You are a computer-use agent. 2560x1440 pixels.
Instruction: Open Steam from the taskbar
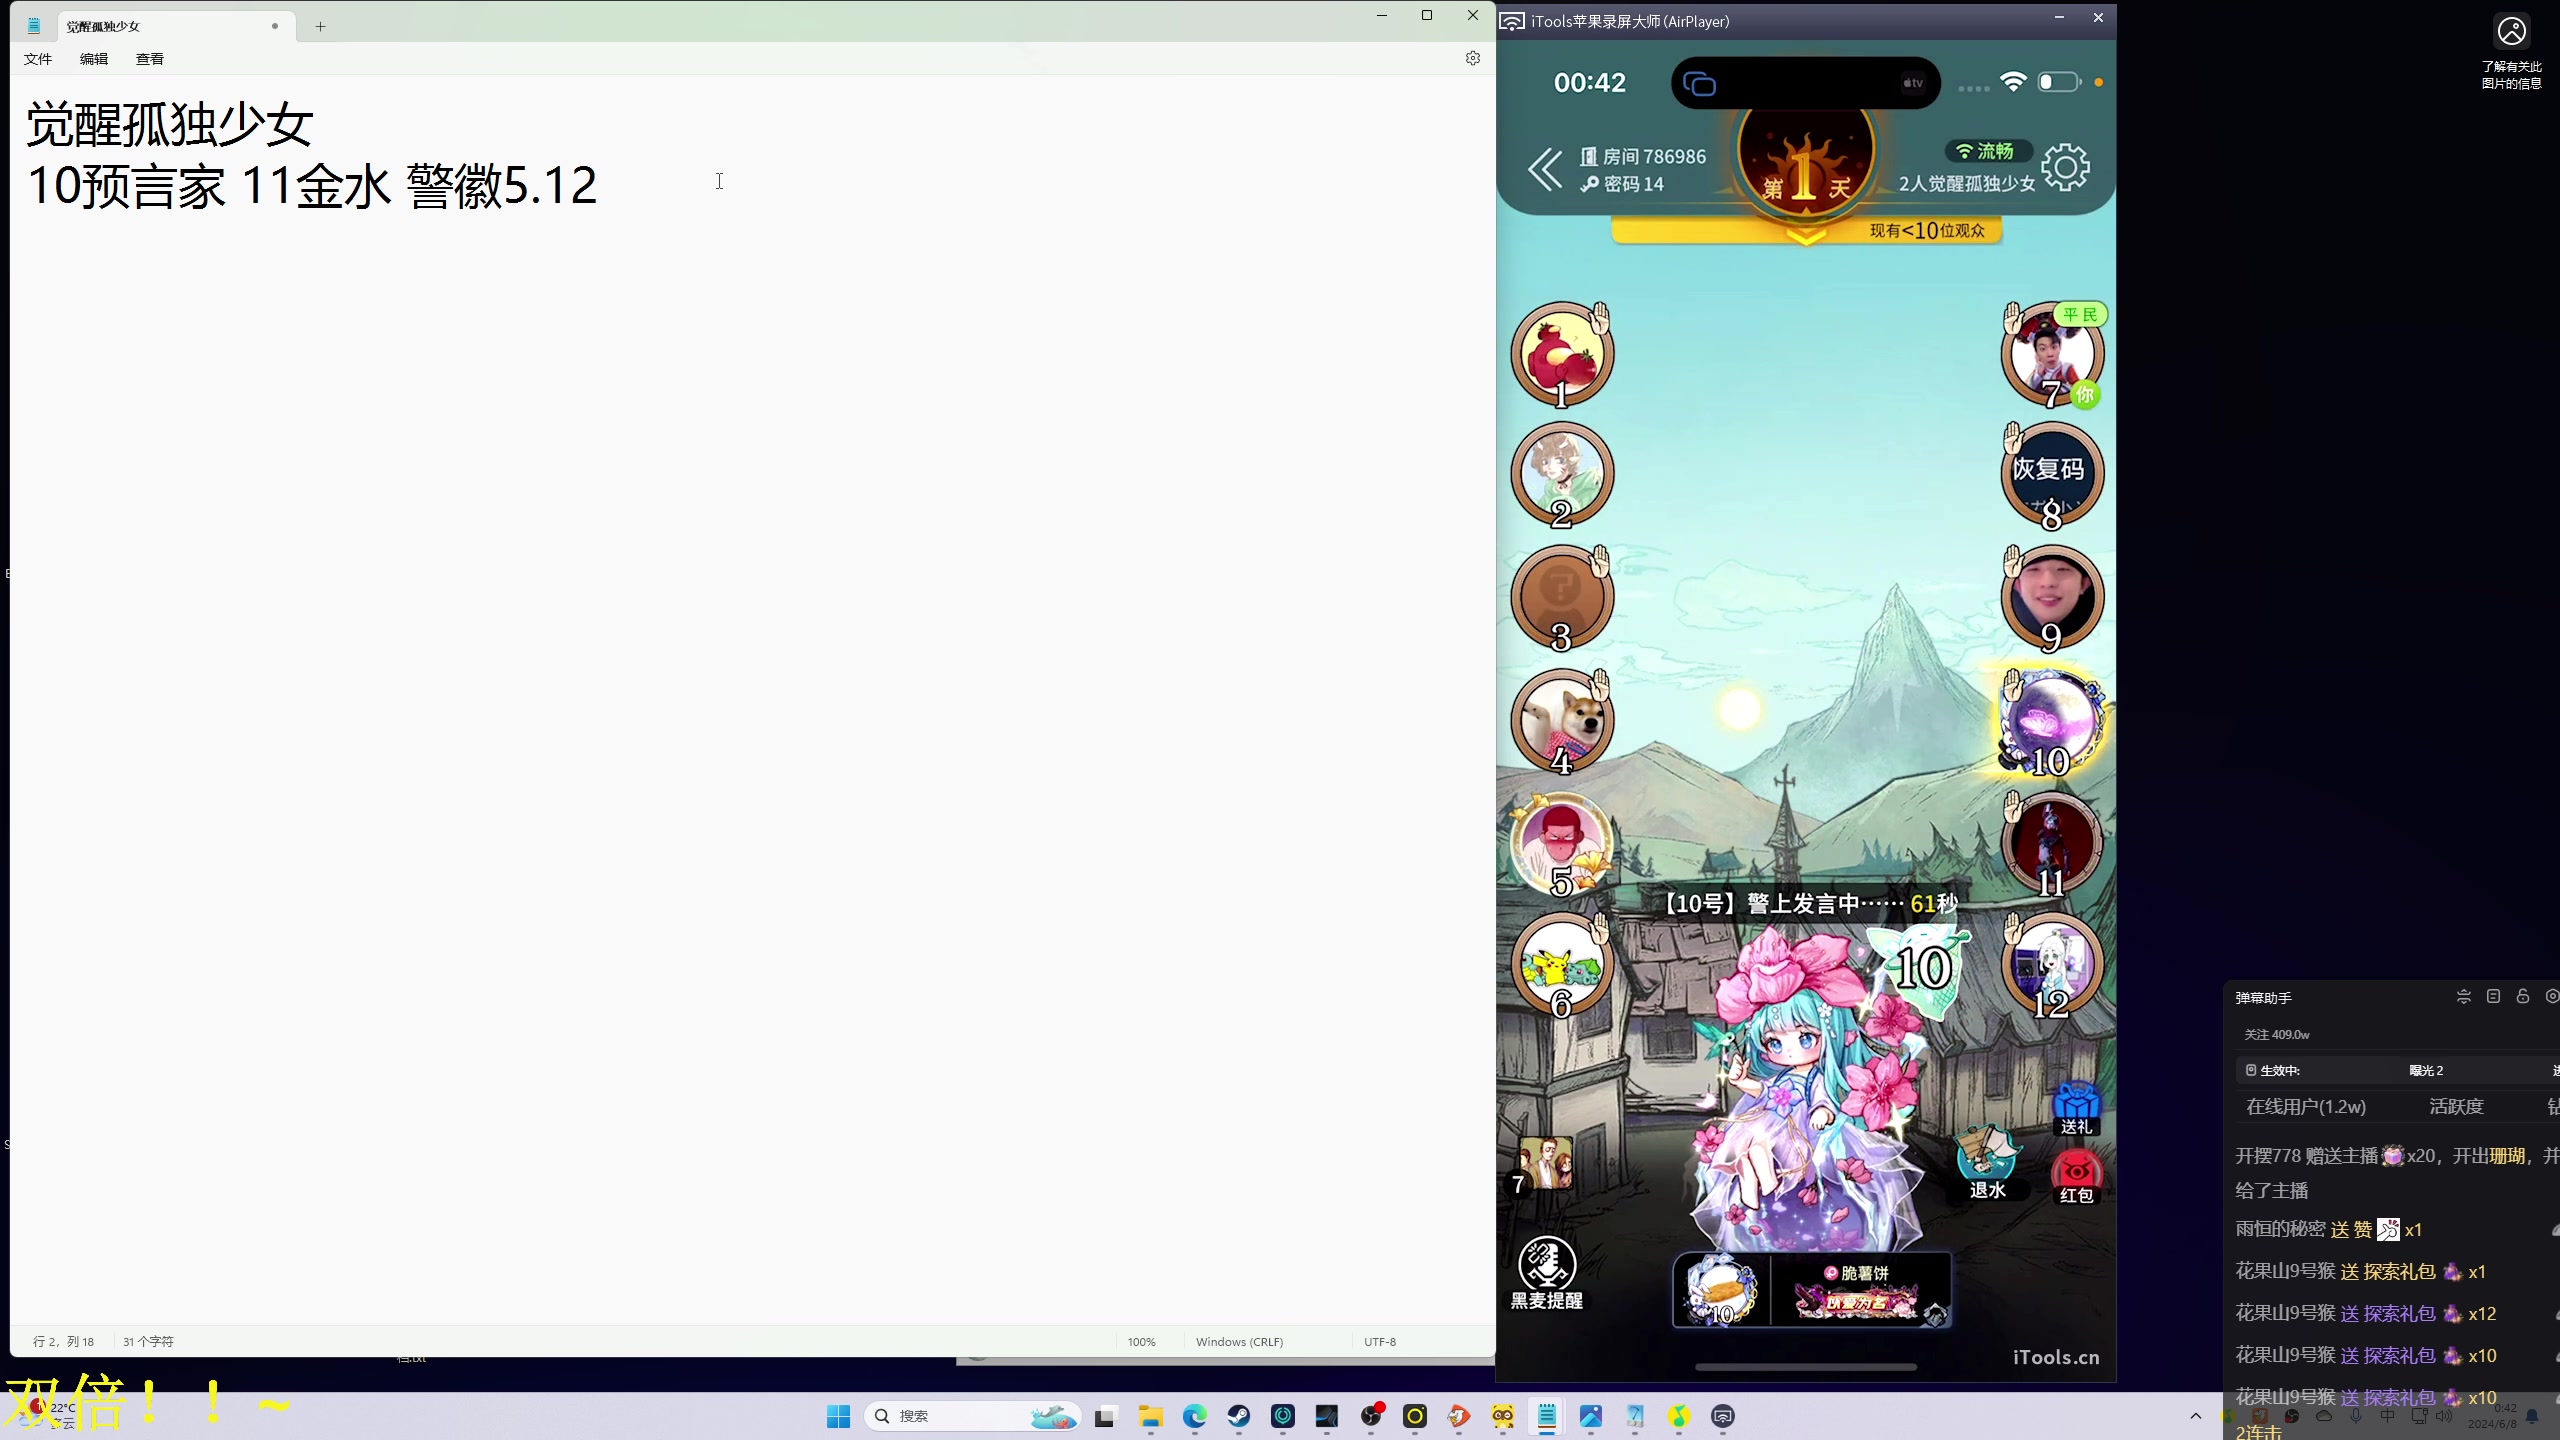click(x=1239, y=1416)
